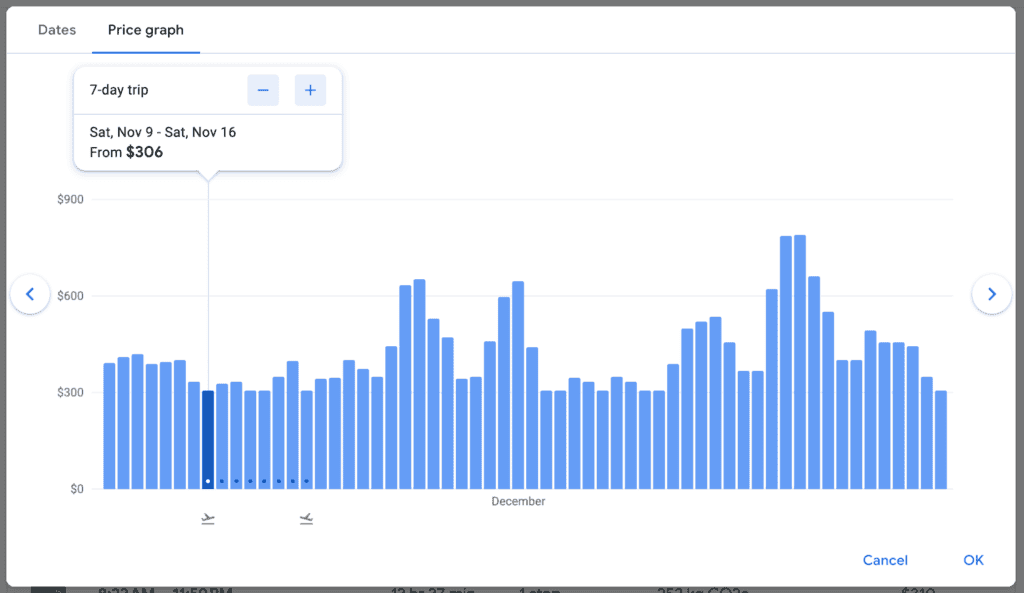Select the Price graph tab
The image size is (1024, 593).
click(x=146, y=30)
